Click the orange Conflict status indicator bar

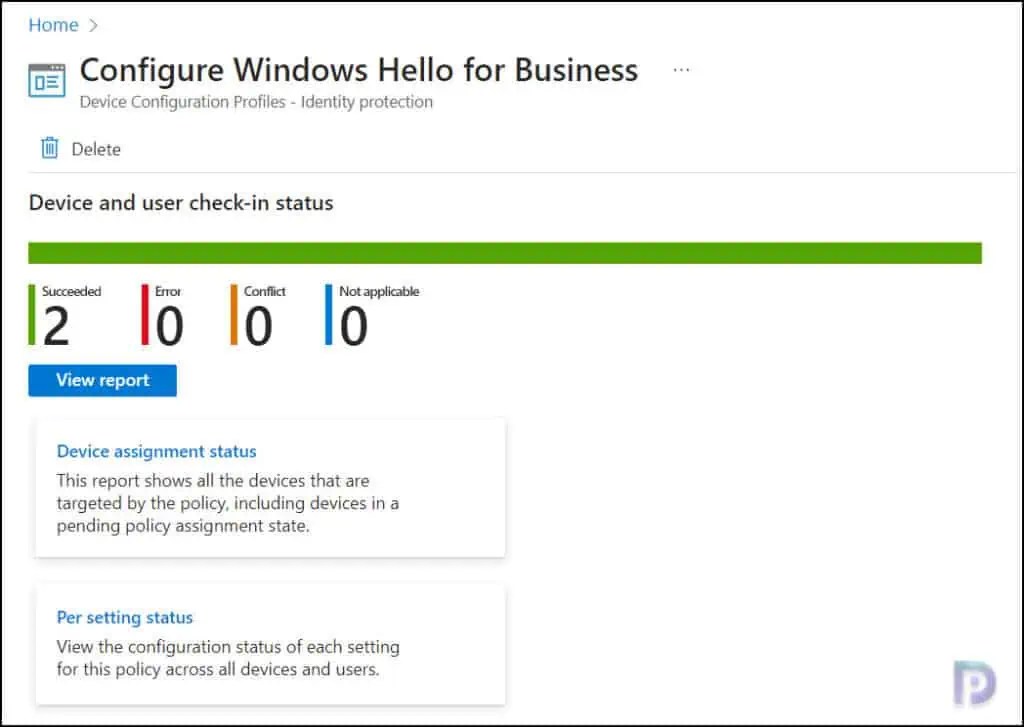point(235,315)
